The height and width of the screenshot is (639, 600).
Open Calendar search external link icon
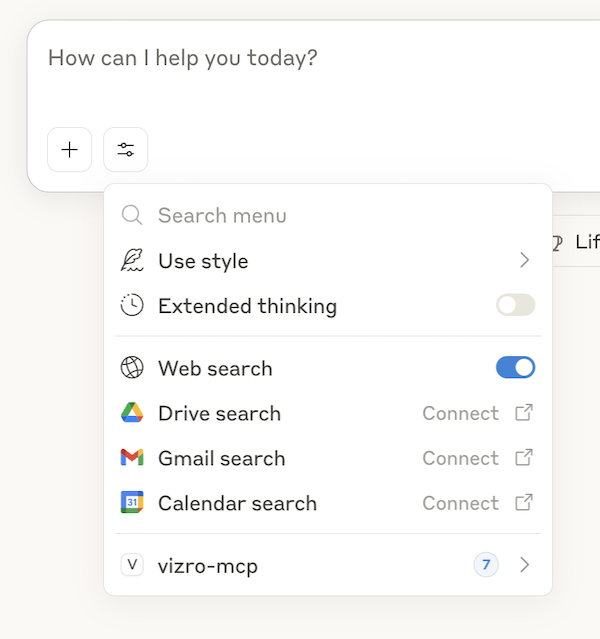[x=524, y=503]
